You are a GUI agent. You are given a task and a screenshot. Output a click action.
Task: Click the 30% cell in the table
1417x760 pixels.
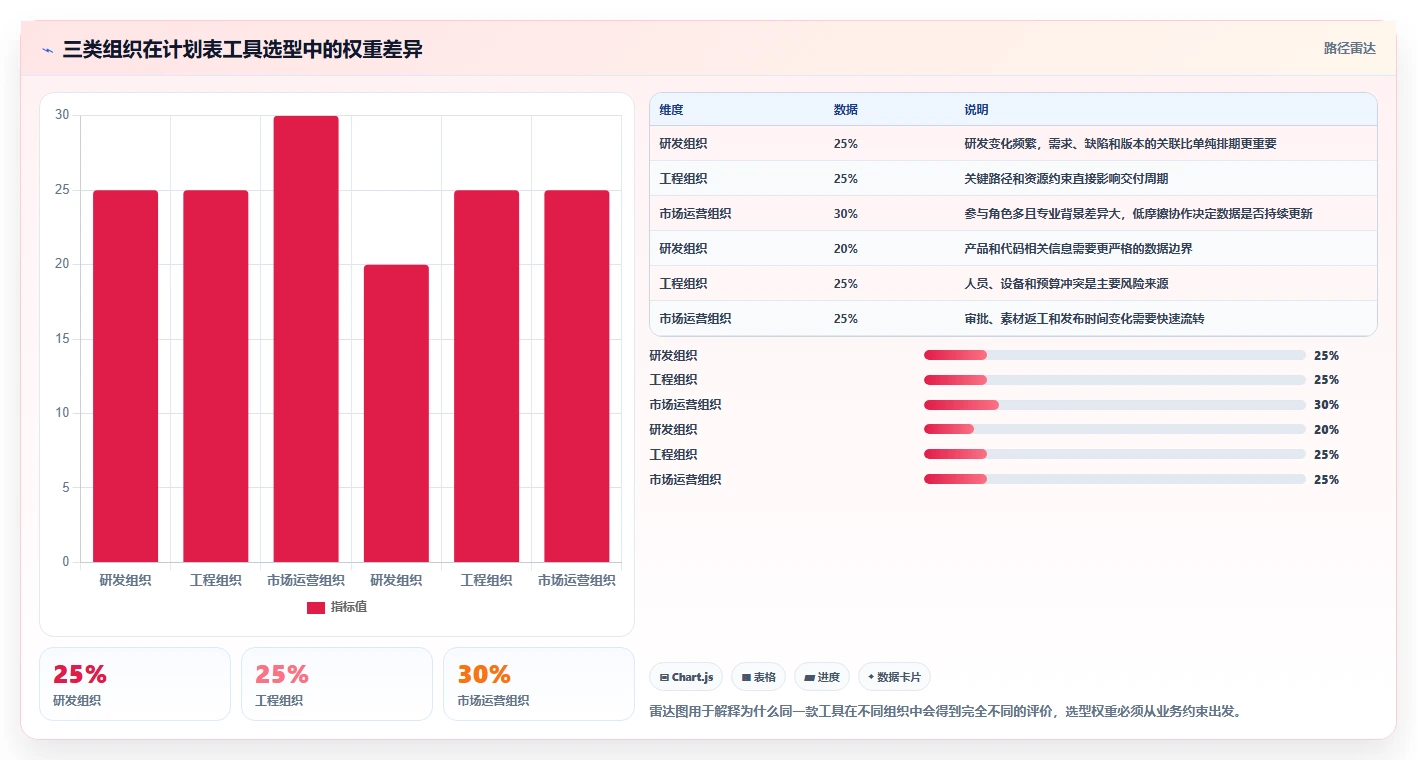coord(846,214)
